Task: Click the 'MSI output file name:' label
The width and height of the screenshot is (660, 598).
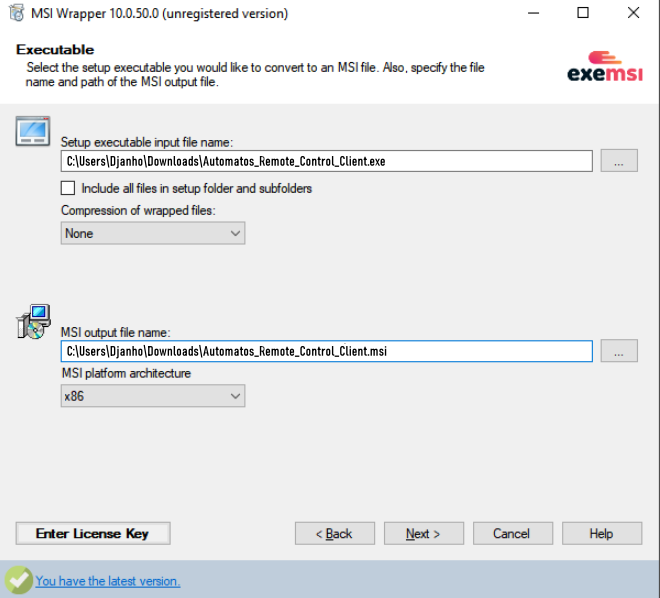Action: coord(116,332)
